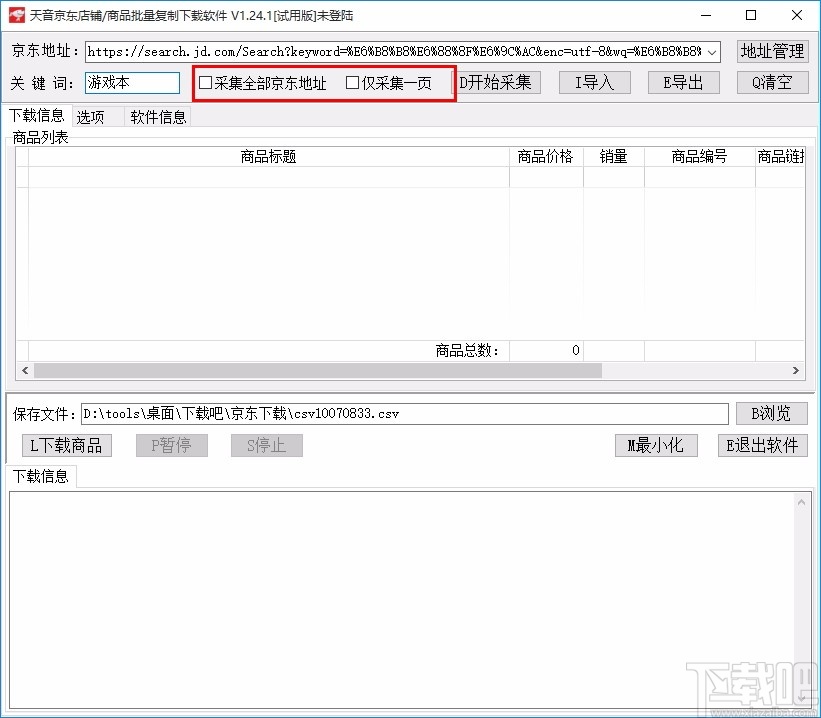Download products with the L下载商品 button
This screenshot has height=718, width=821.
coord(66,445)
